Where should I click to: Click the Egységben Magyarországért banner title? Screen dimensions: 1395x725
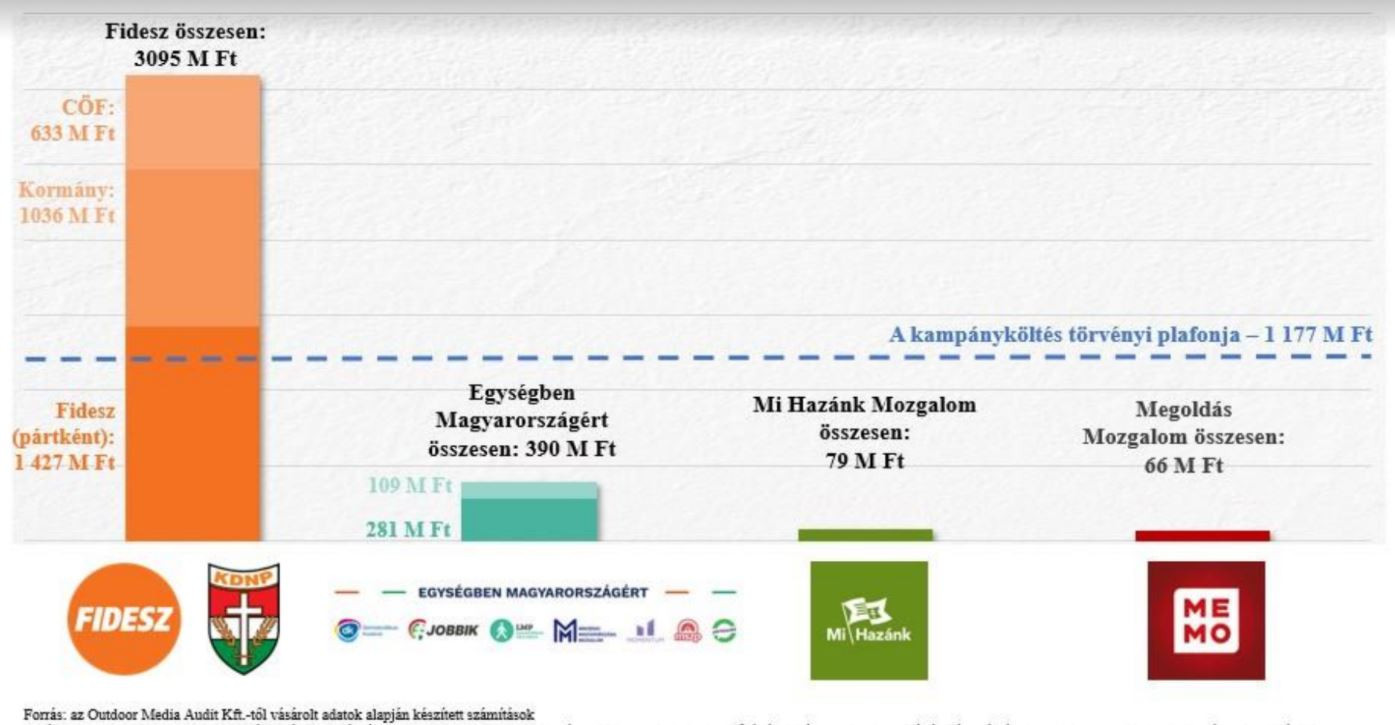pyautogui.click(x=535, y=593)
